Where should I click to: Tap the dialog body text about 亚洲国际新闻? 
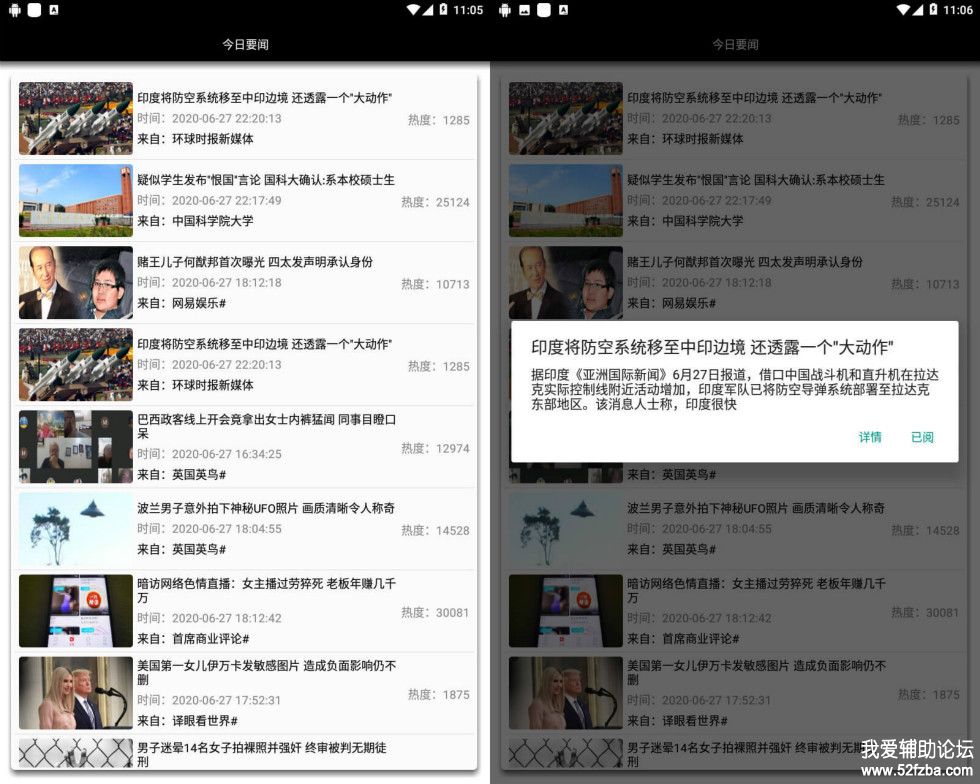tap(734, 390)
